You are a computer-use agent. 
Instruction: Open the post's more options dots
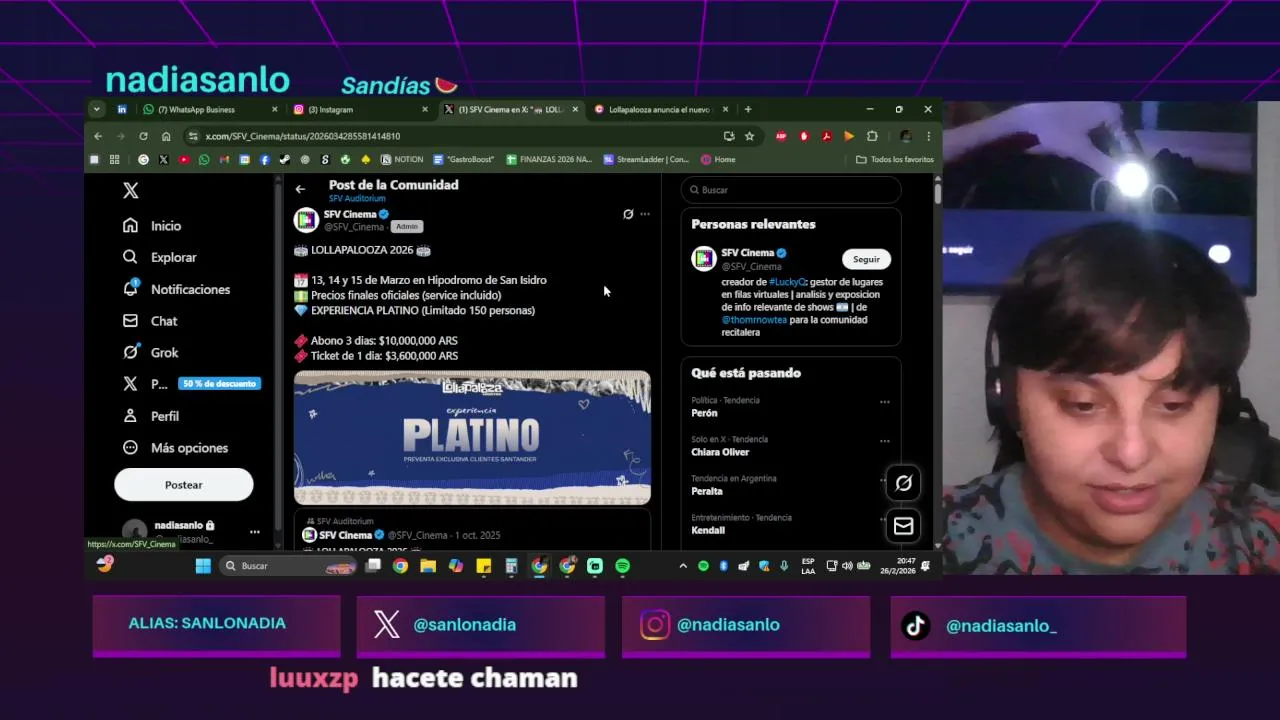point(645,214)
